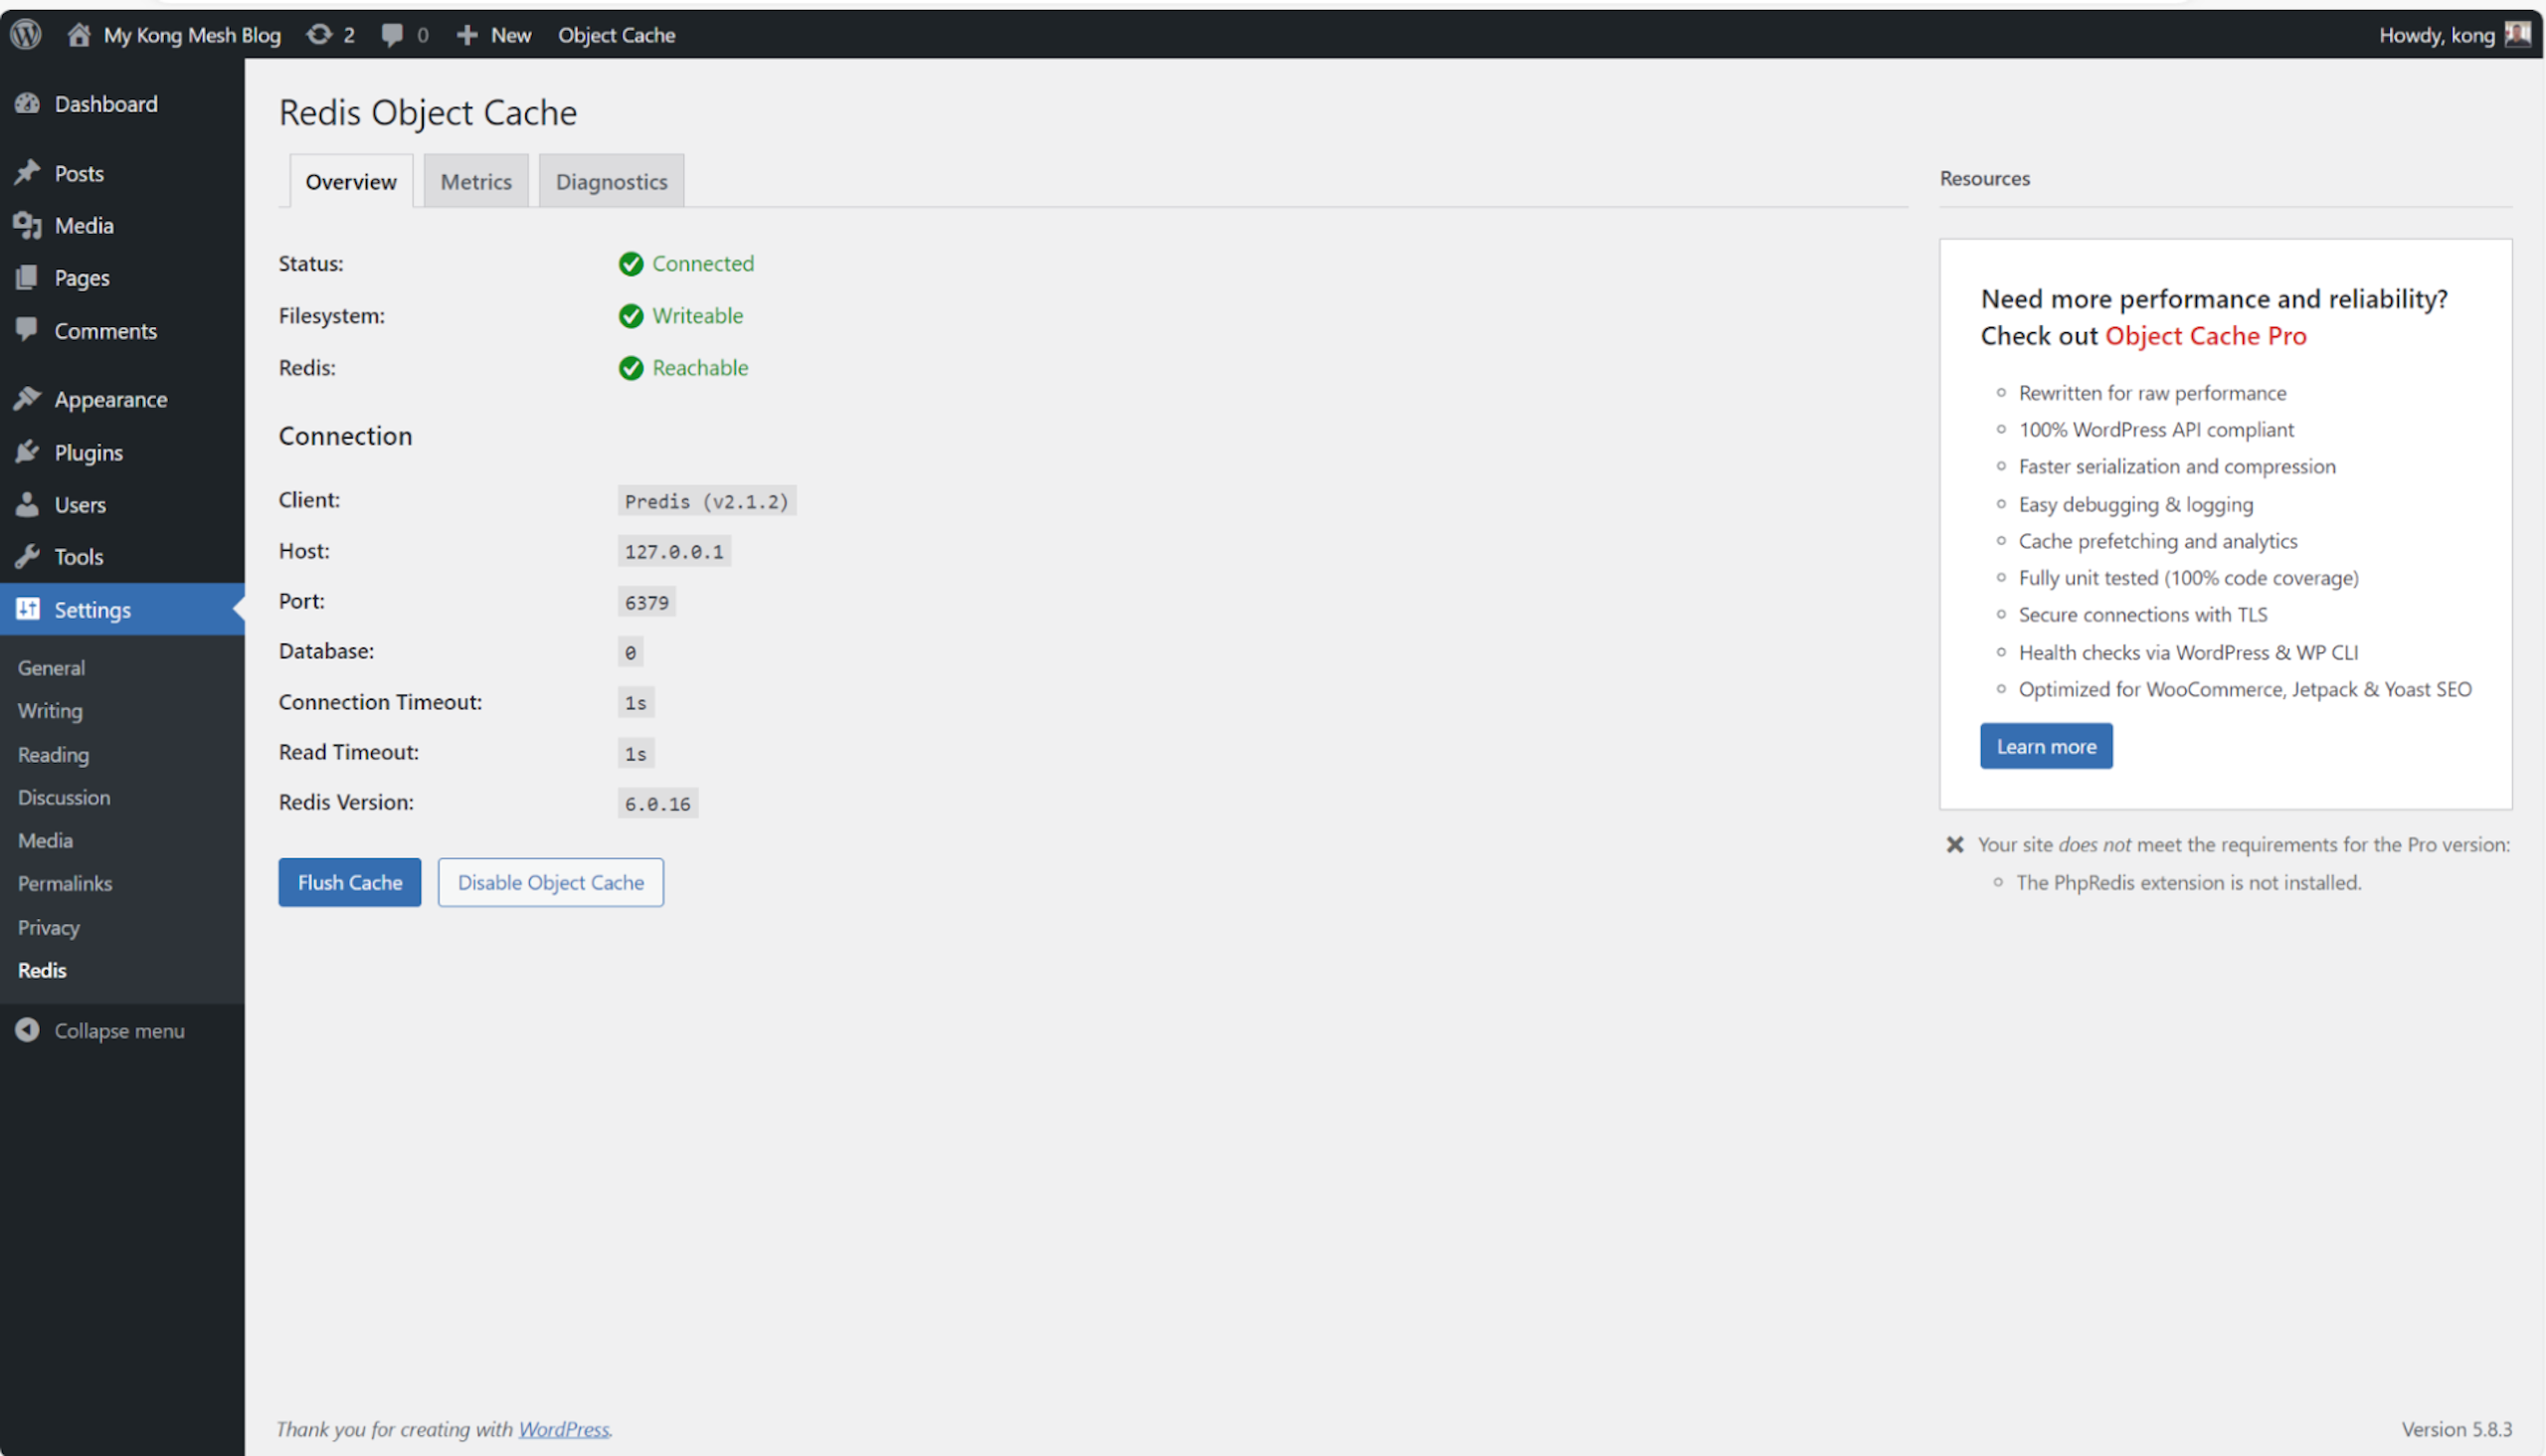Follow the Object Cache Pro link
Image resolution: width=2546 pixels, height=1456 pixels.
pos(2205,336)
